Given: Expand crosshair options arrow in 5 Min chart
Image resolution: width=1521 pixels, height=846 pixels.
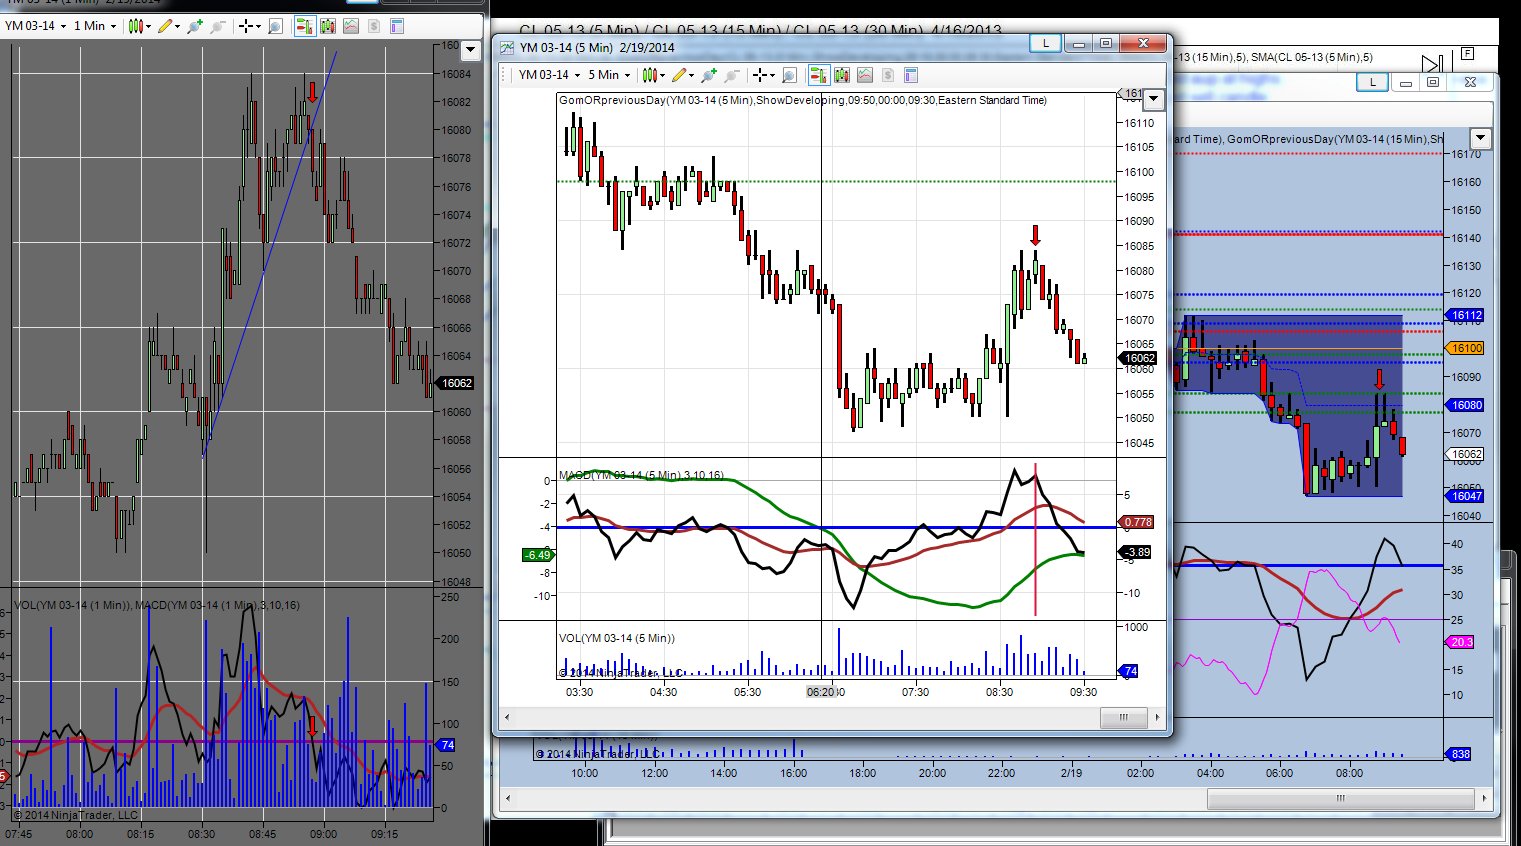Looking at the screenshot, I should [771, 75].
